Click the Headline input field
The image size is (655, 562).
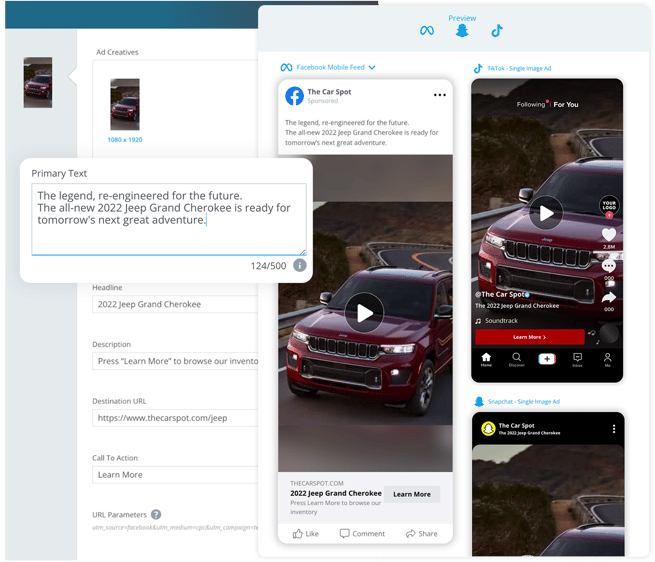(x=175, y=304)
